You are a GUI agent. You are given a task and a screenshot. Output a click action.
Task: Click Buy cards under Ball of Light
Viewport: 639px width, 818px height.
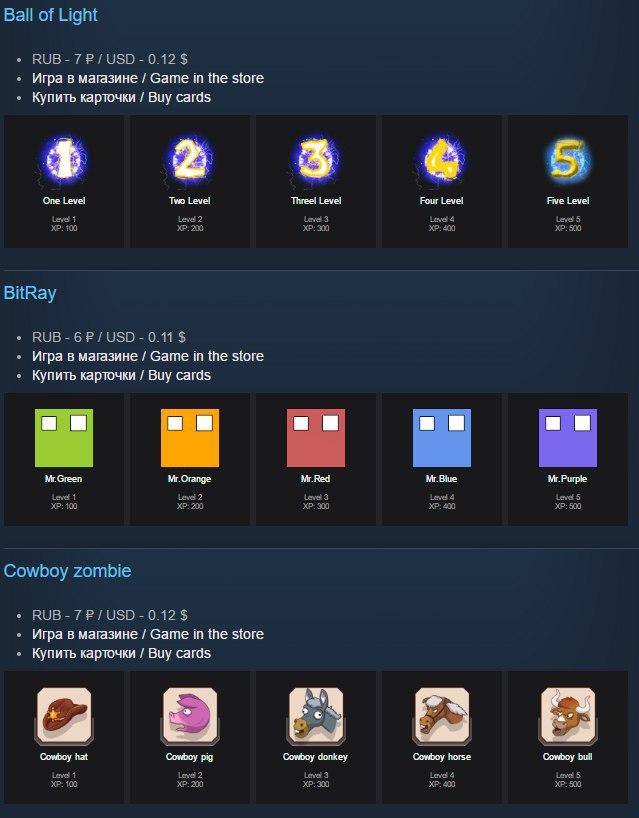179,98
